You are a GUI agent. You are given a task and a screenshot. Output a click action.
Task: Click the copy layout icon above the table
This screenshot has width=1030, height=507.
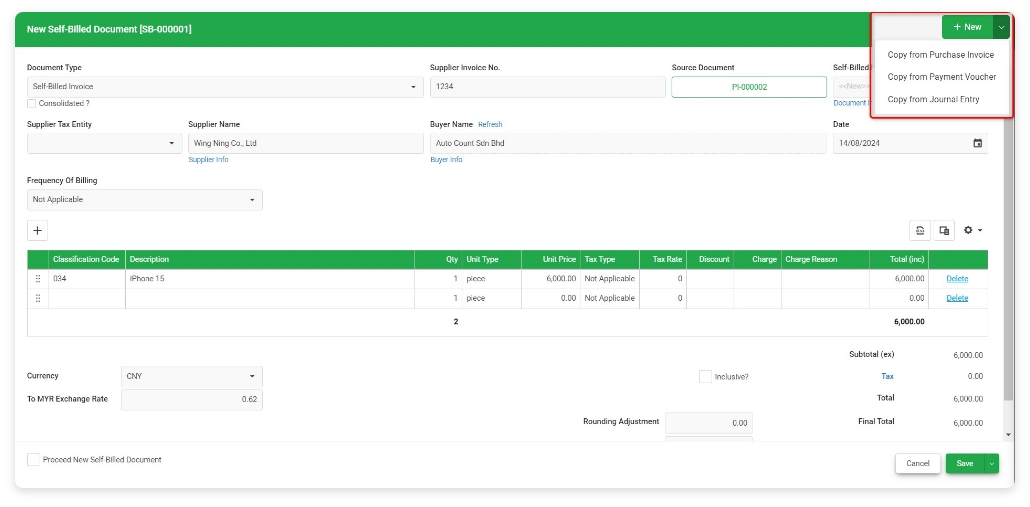tap(944, 231)
